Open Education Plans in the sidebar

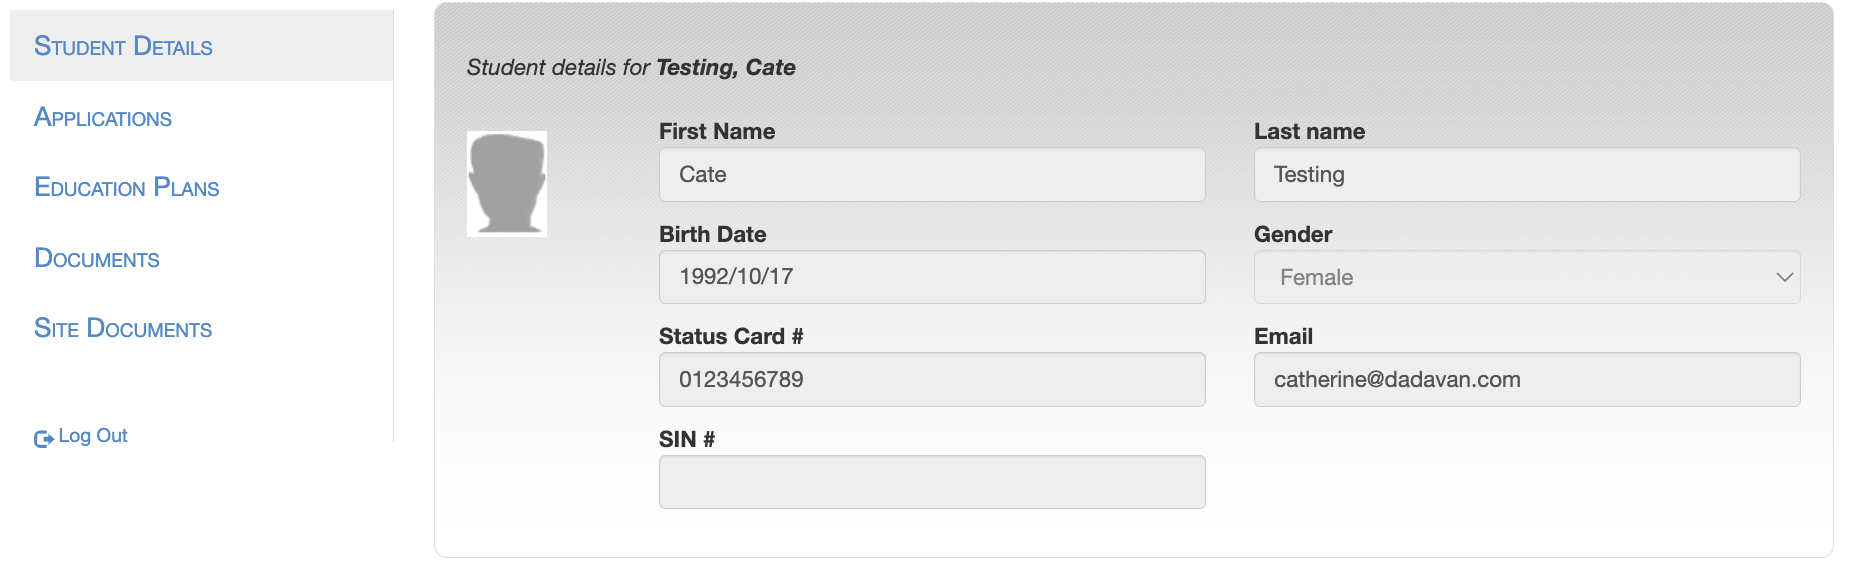pyautogui.click(x=127, y=187)
